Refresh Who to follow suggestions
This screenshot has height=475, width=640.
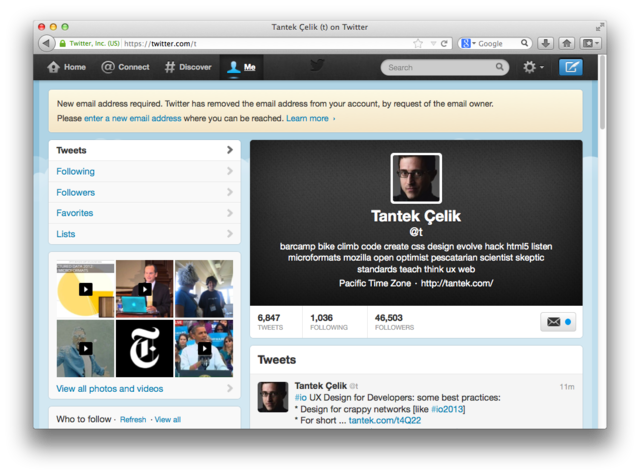coord(133,420)
